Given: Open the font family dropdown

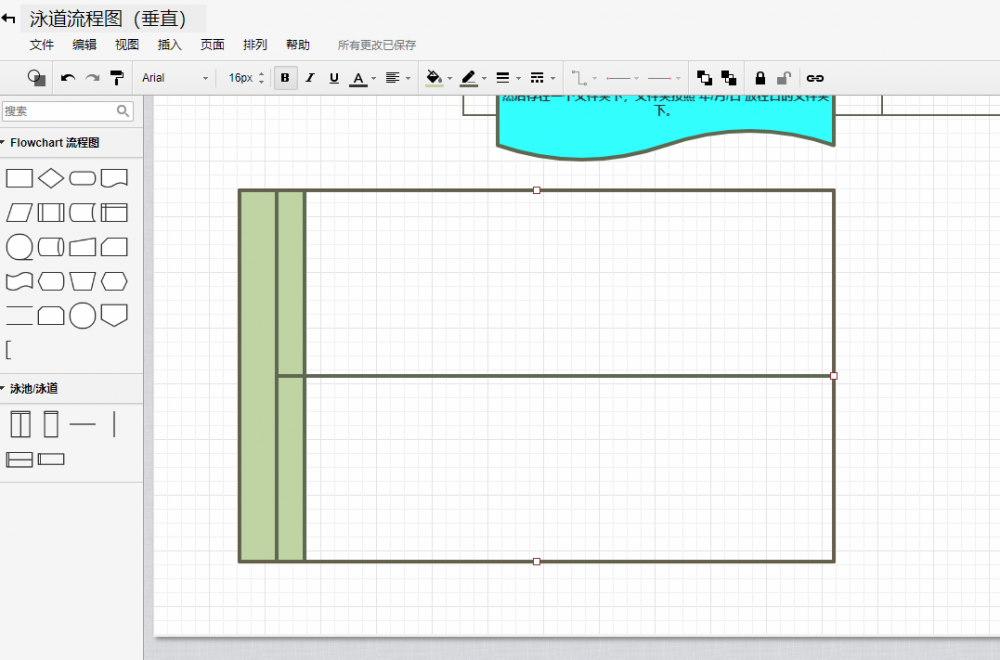Looking at the screenshot, I should tap(173, 77).
